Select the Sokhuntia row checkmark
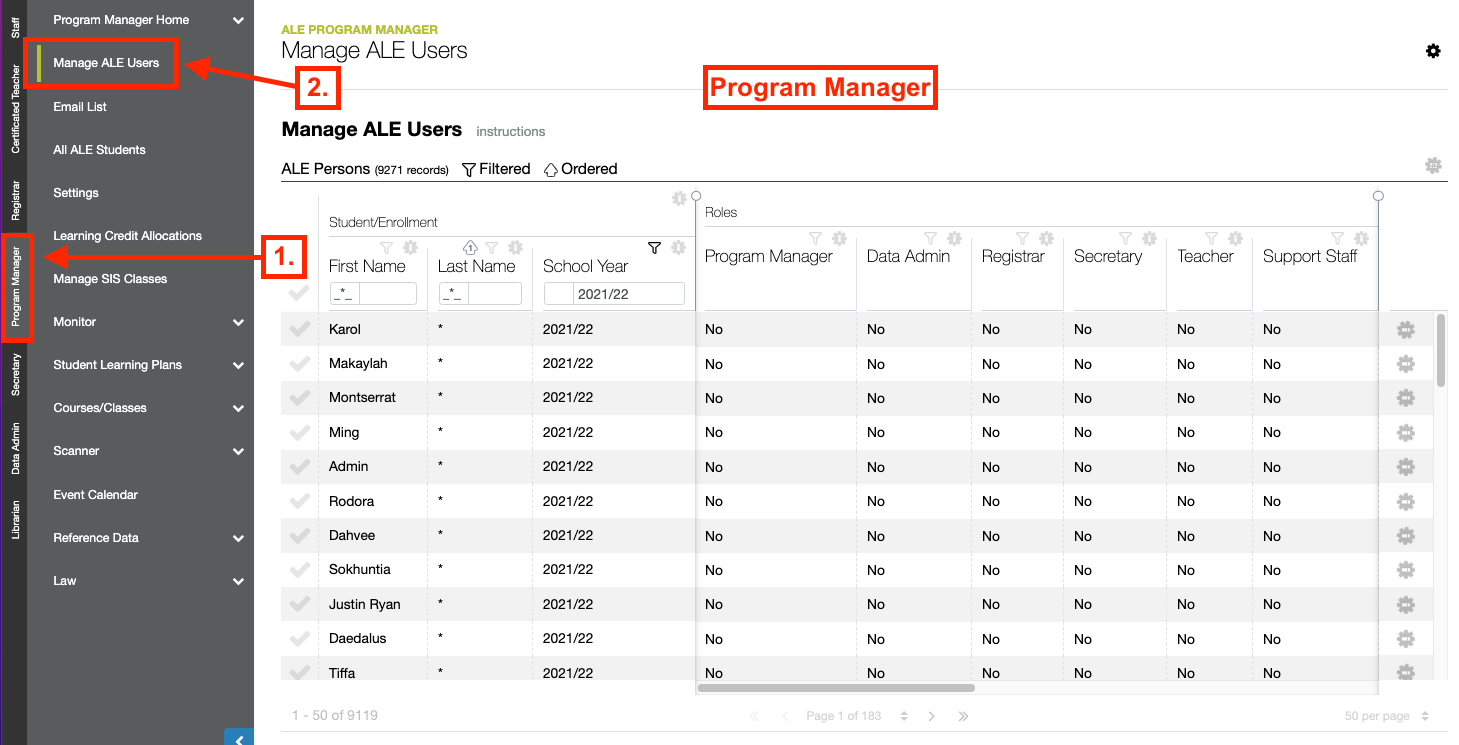1459x745 pixels. 299,570
